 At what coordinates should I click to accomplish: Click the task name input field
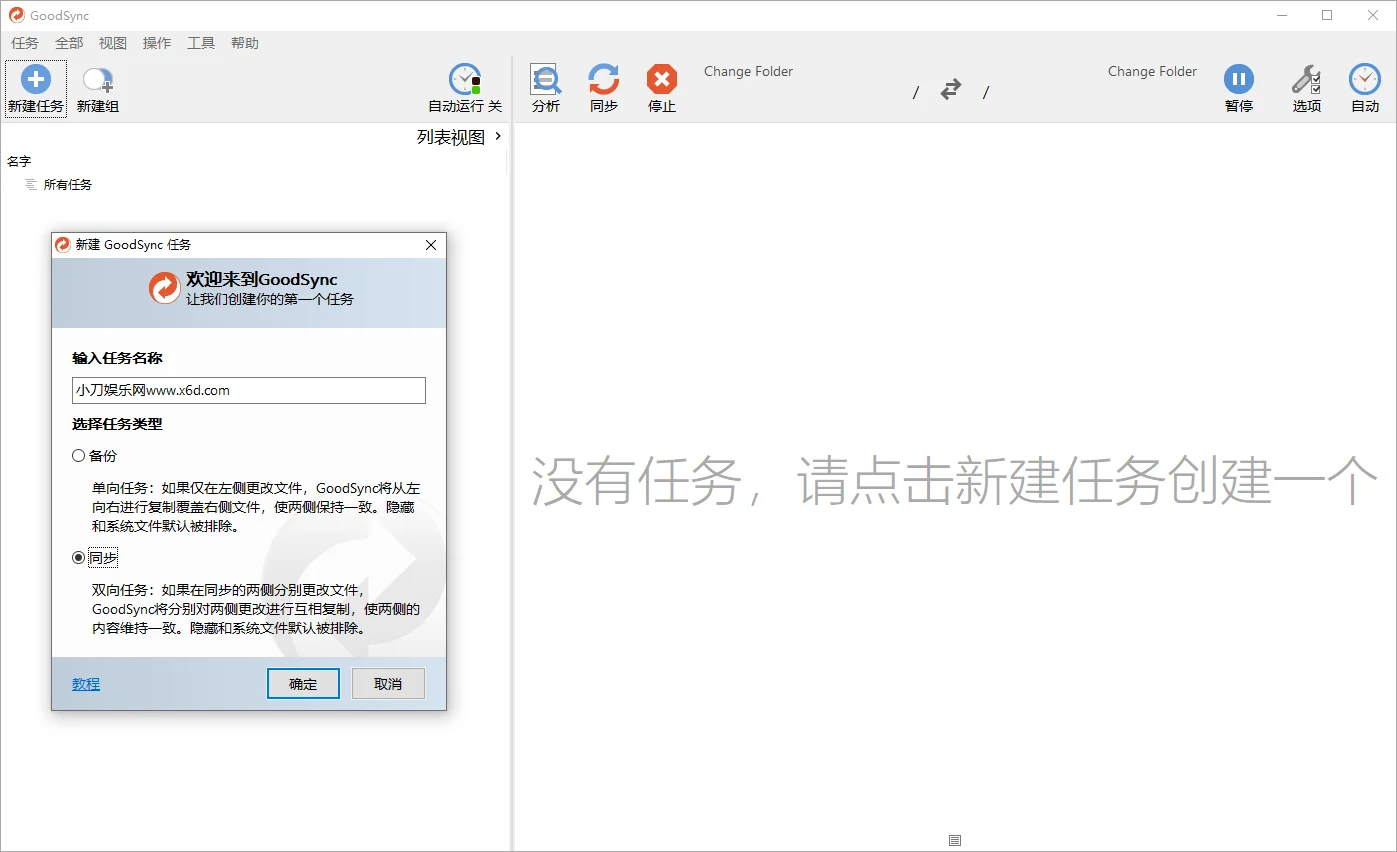tap(247, 390)
